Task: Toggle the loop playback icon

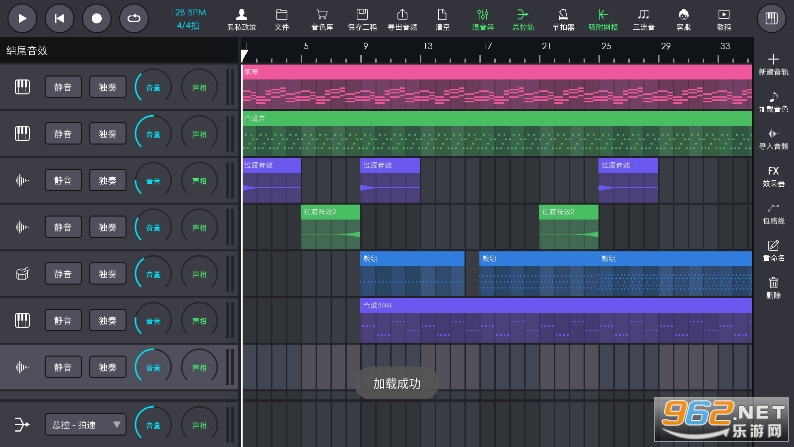Action: 134,17
